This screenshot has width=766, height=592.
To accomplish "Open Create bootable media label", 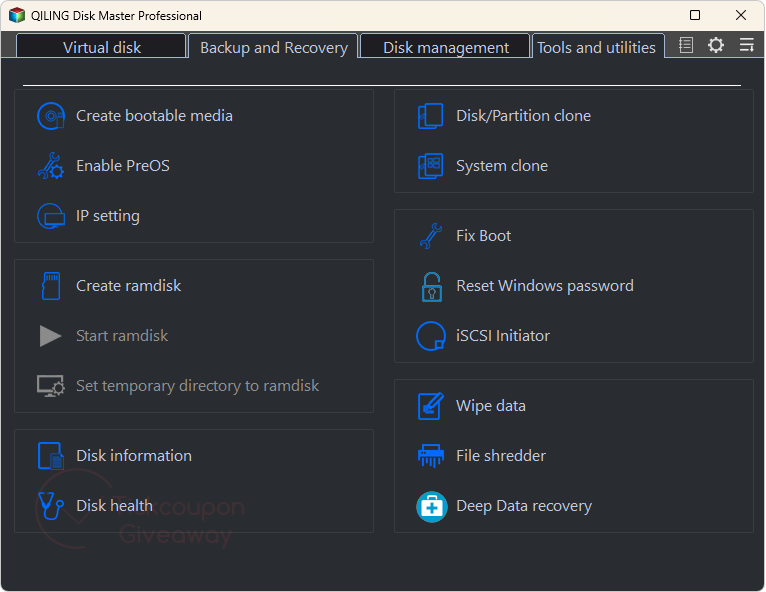I will [x=154, y=116].
